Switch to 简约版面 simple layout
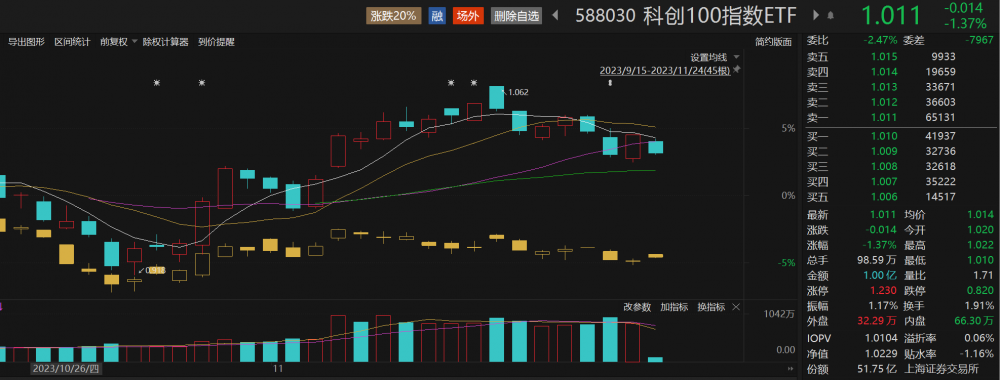 (x=774, y=42)
